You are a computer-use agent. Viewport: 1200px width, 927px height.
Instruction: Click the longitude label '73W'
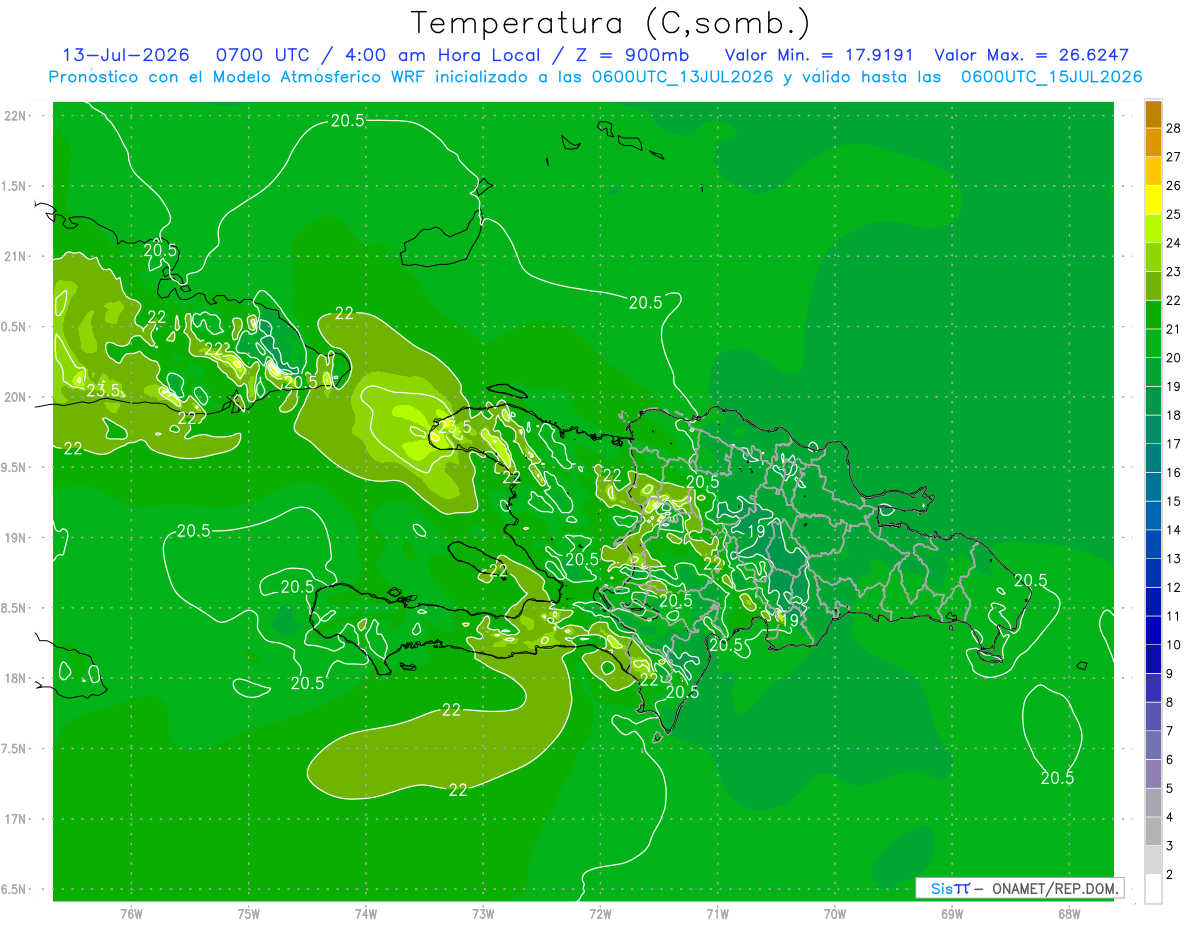coord(483,913)
